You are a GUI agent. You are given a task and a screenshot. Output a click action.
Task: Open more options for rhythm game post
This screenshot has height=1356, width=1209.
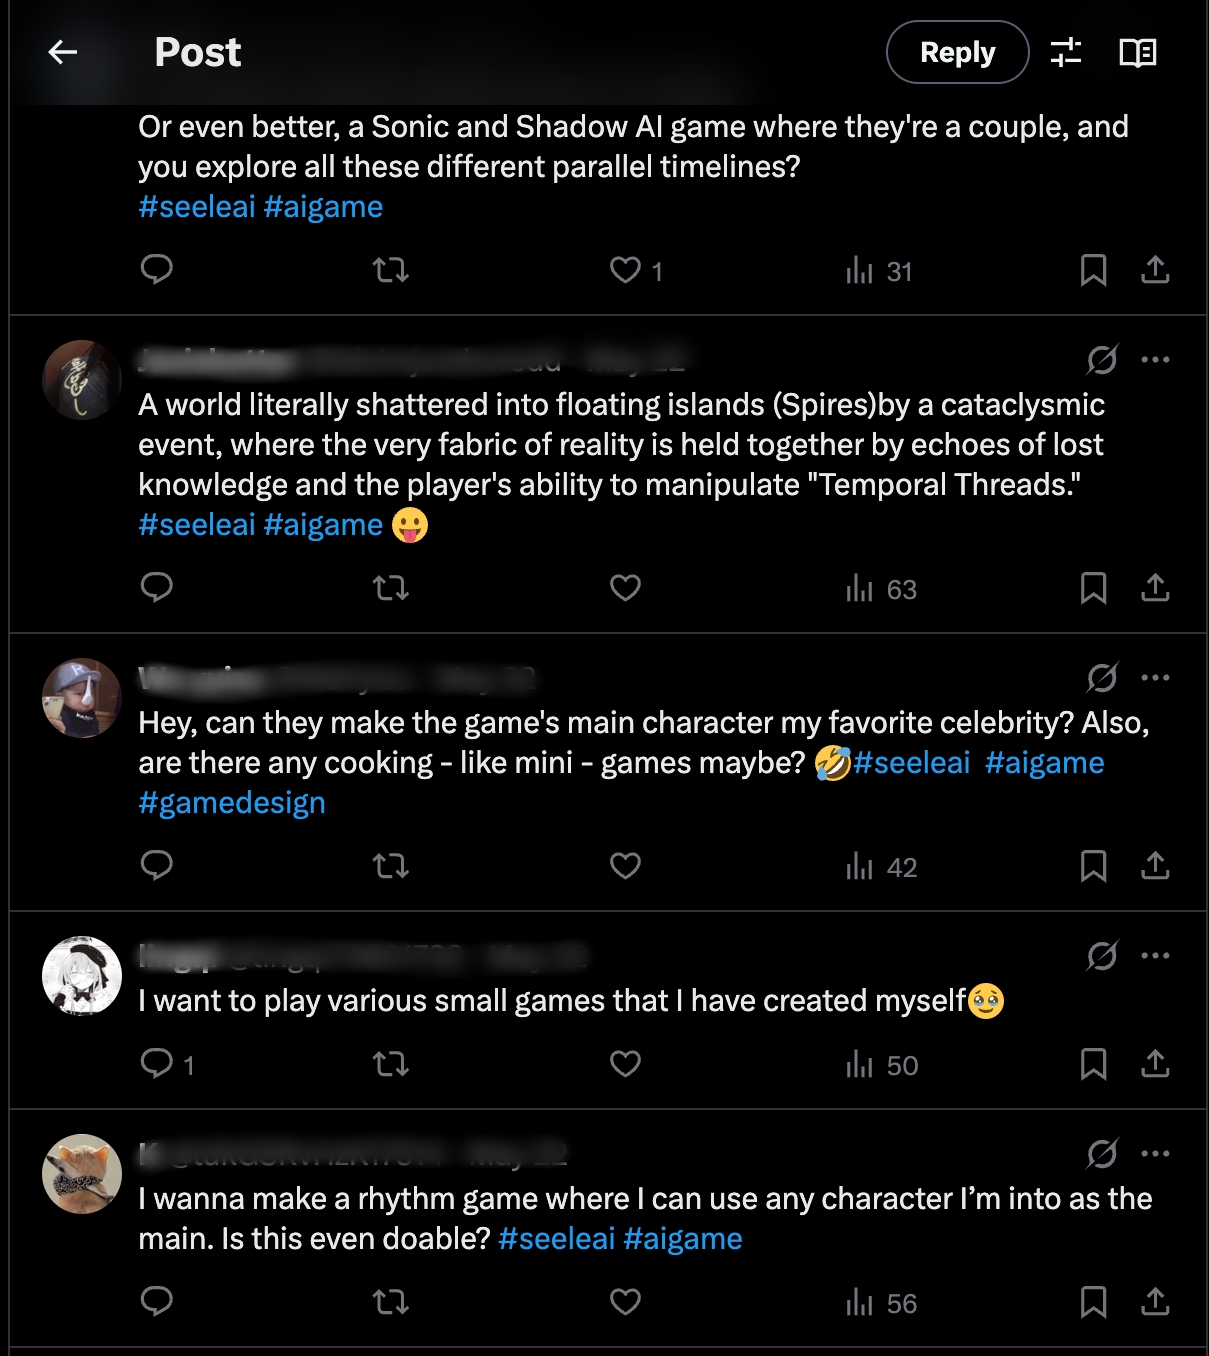pos(1155,1154)
